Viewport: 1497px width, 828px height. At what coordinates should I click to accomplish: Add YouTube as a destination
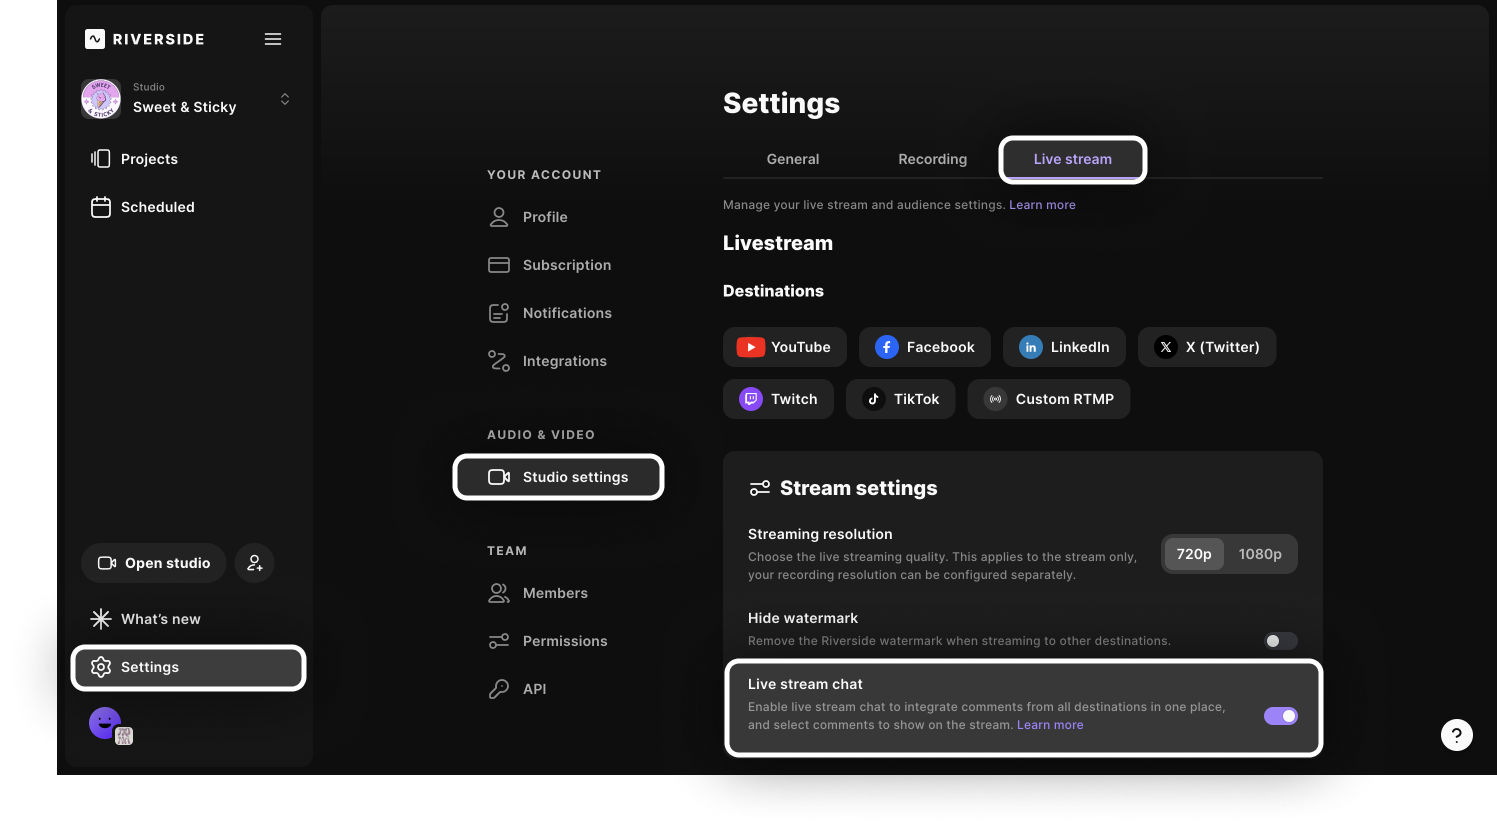point(785,347)
